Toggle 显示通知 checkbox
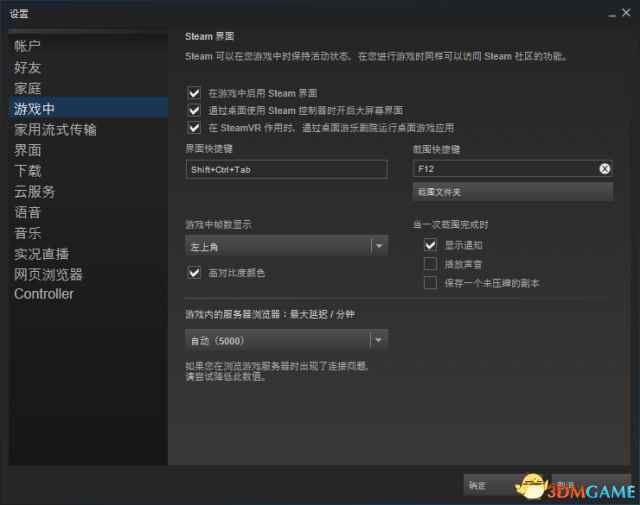The height and width of the screenshot is (505, 640). point(431,245)
